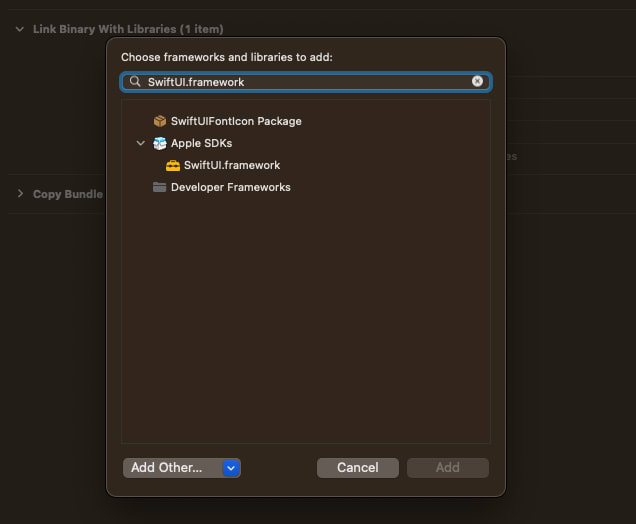This screenshot has height=524, width=636.
Task: Click the dimmed Add button
Action: coord(448,468)
